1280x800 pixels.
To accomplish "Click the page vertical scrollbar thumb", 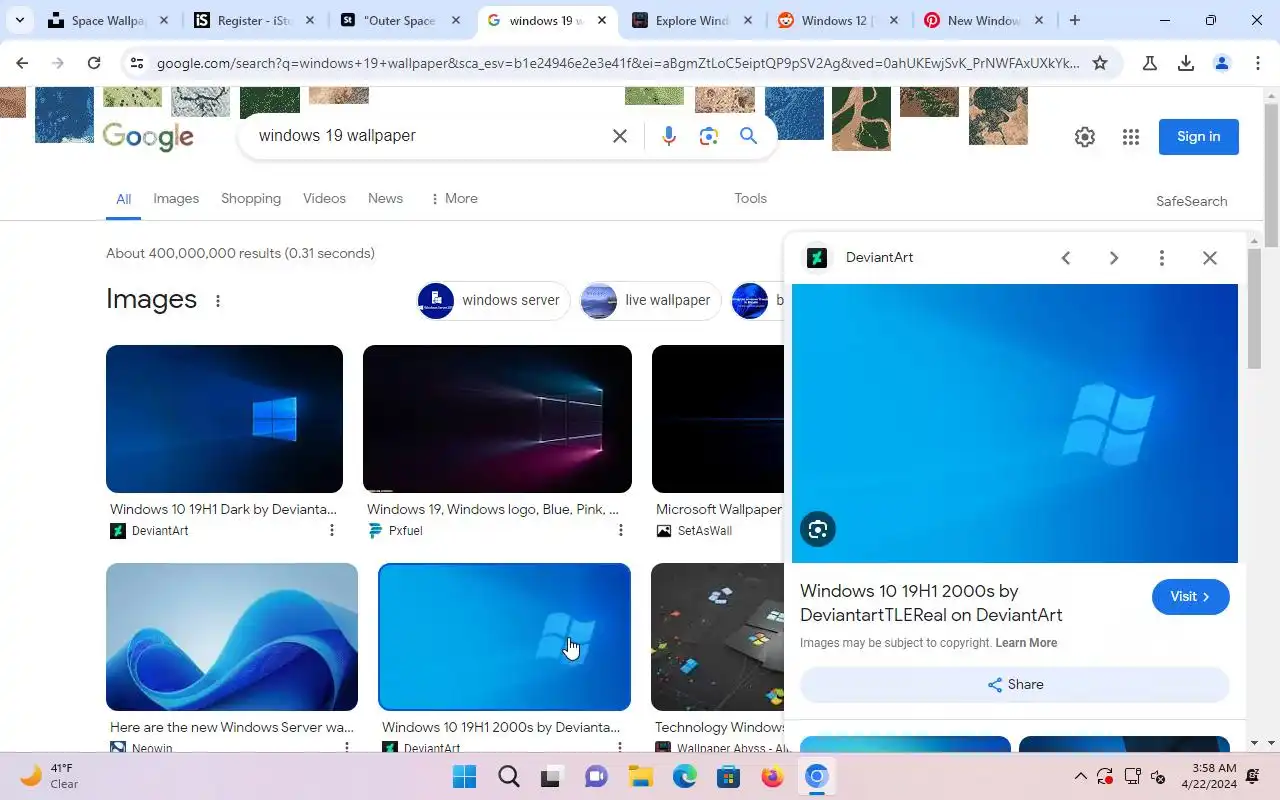I will click(1271, 177).
